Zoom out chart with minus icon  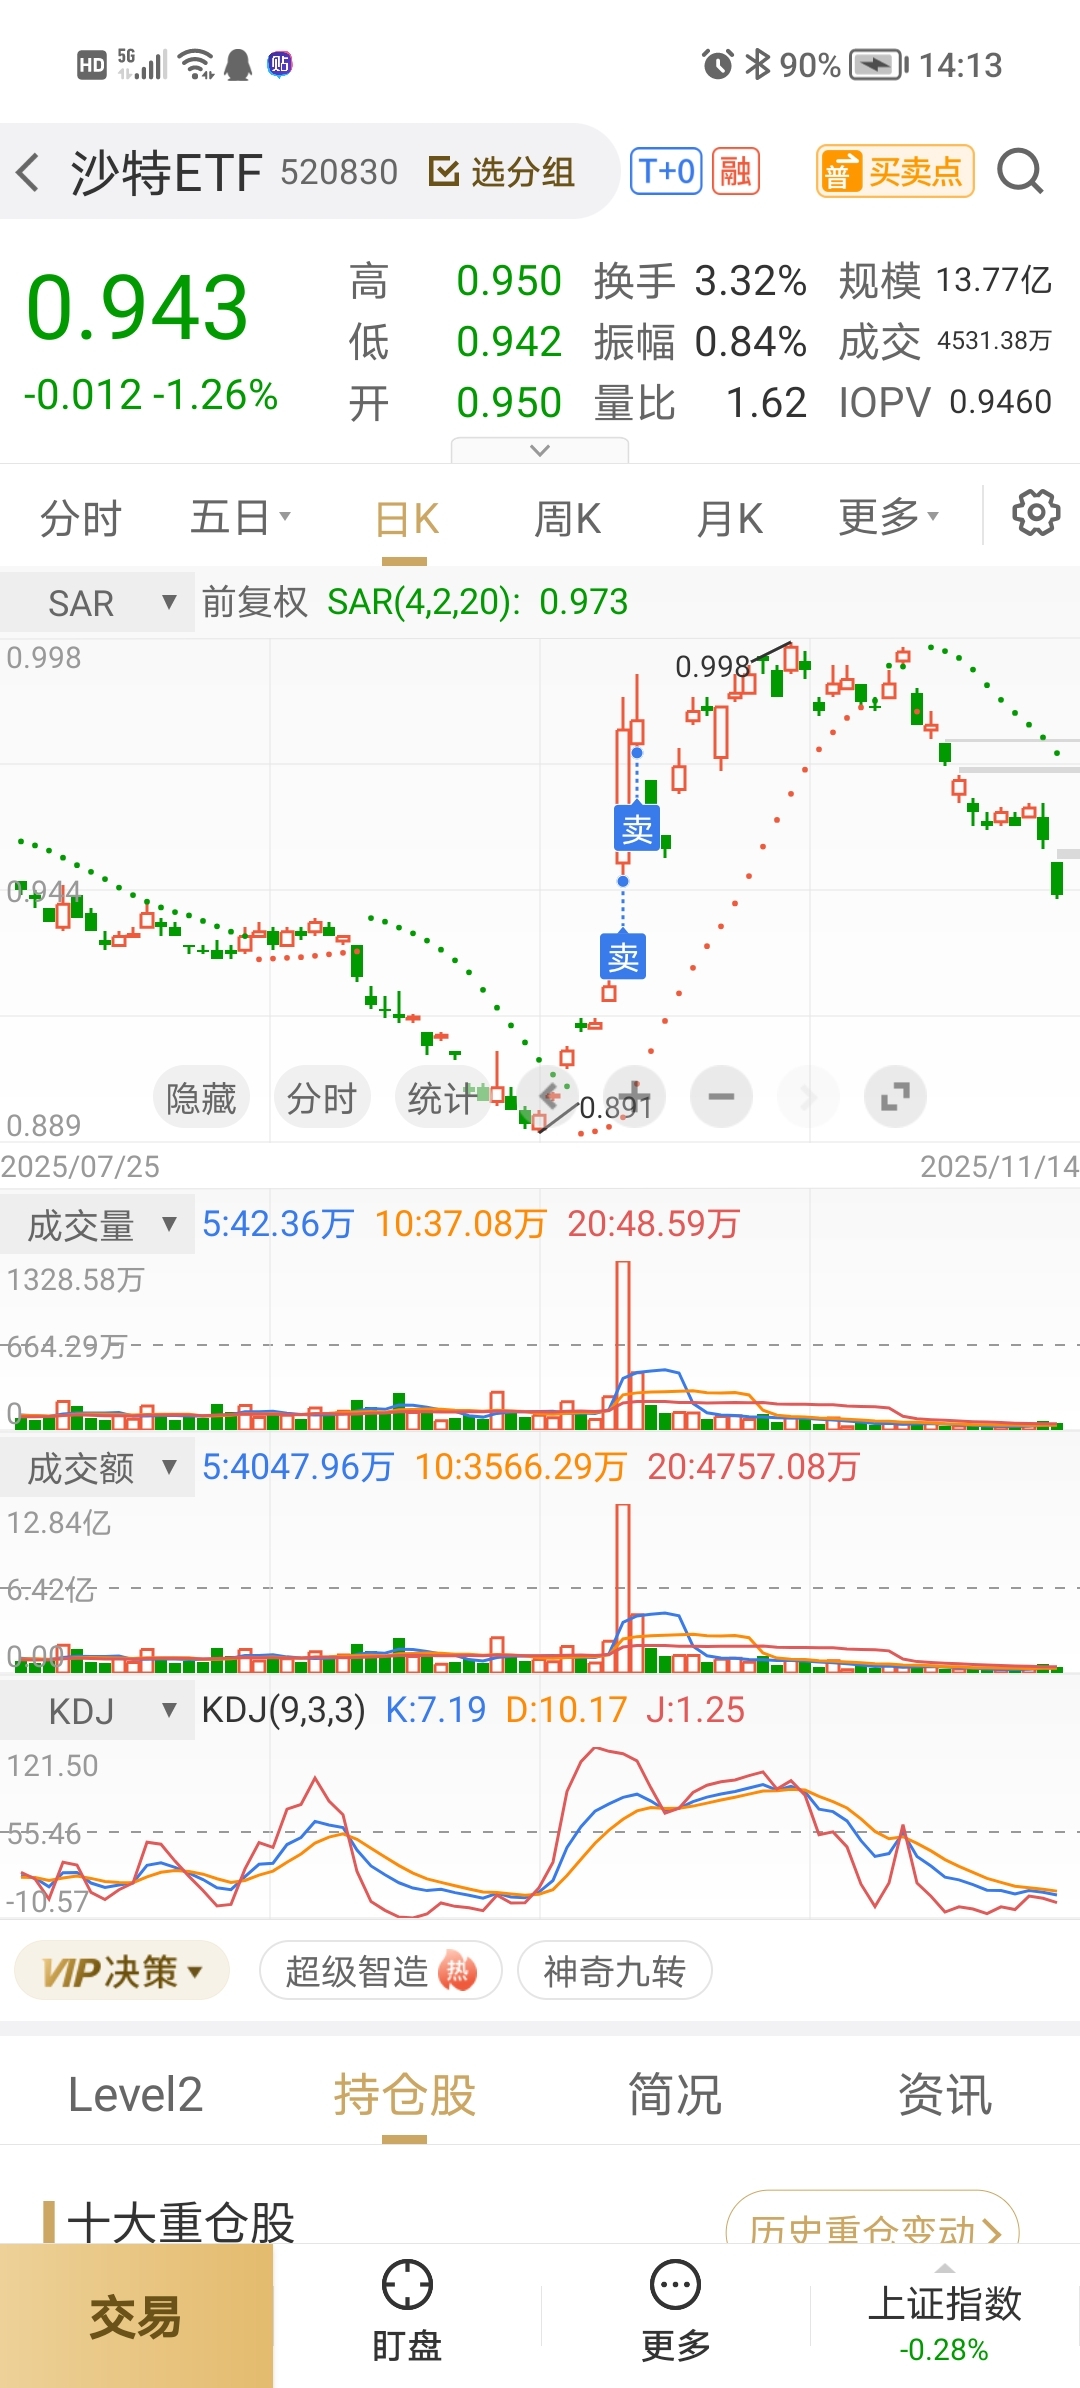[x=721, y=1097]
